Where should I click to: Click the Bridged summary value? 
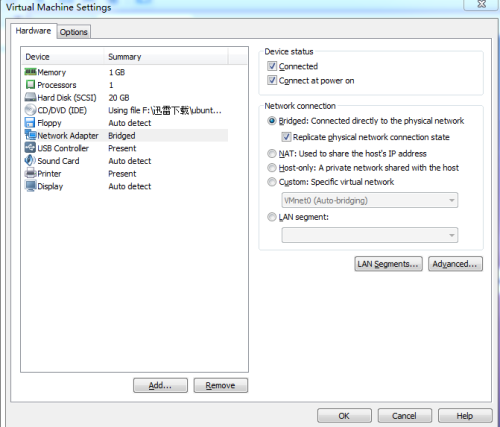tap(122, 136)
